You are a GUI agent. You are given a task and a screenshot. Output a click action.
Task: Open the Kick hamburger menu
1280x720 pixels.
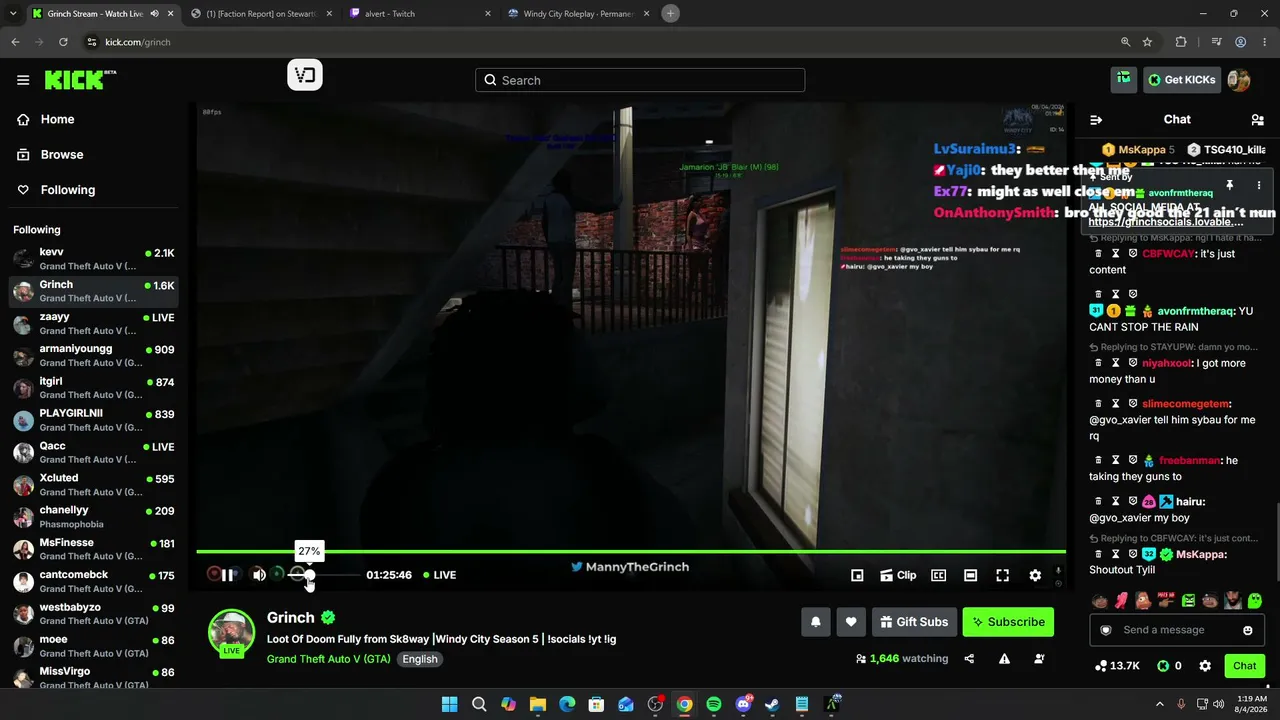23,80
